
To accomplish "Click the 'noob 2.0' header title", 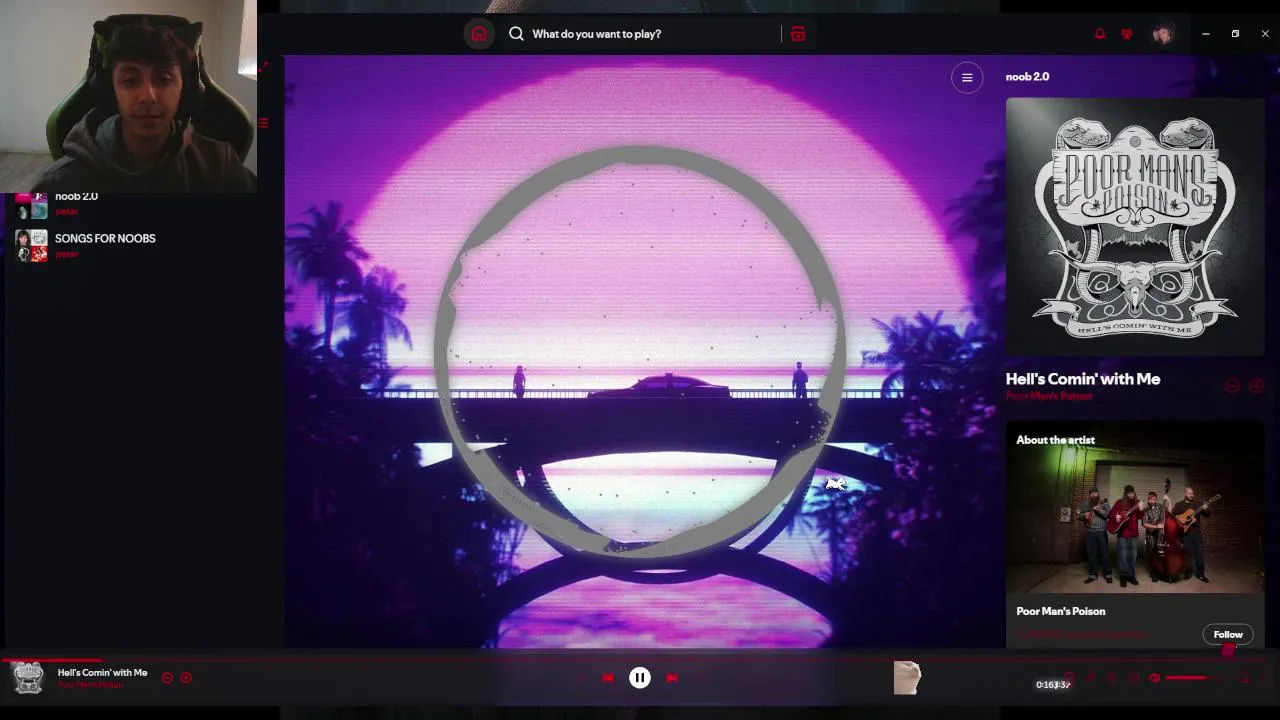I will (x=1027, y=77).
